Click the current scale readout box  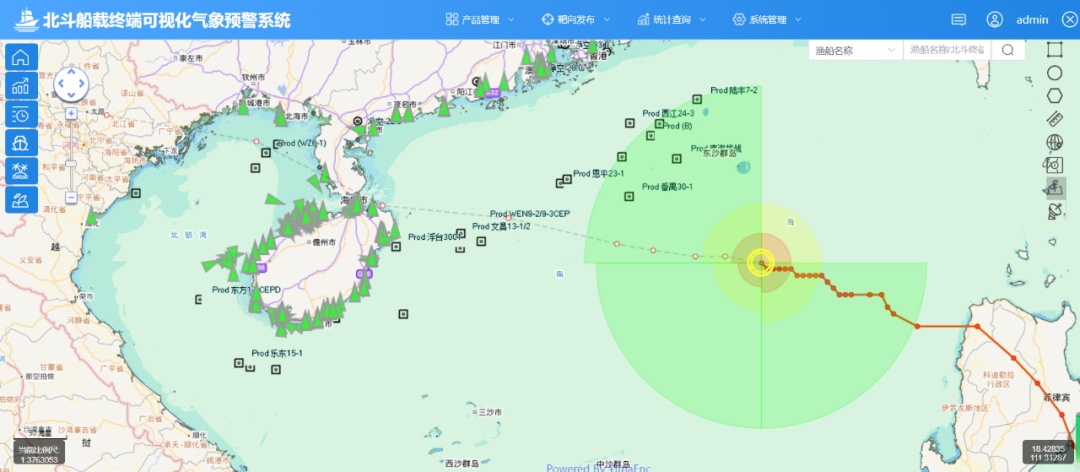coord(39,454)
